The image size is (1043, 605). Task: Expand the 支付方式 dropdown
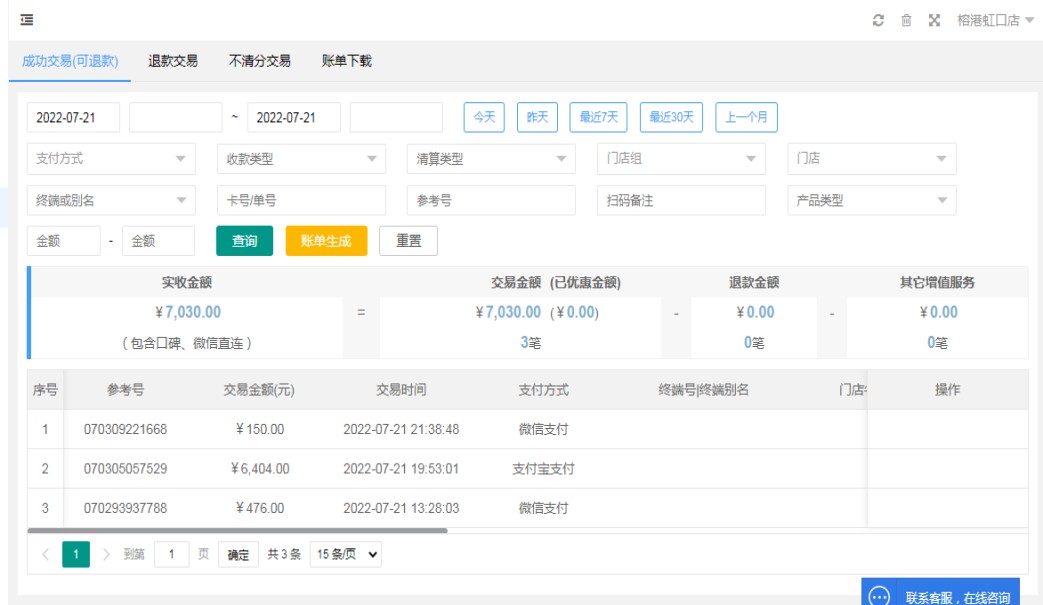pyautogui.click(x=111, y=159)
